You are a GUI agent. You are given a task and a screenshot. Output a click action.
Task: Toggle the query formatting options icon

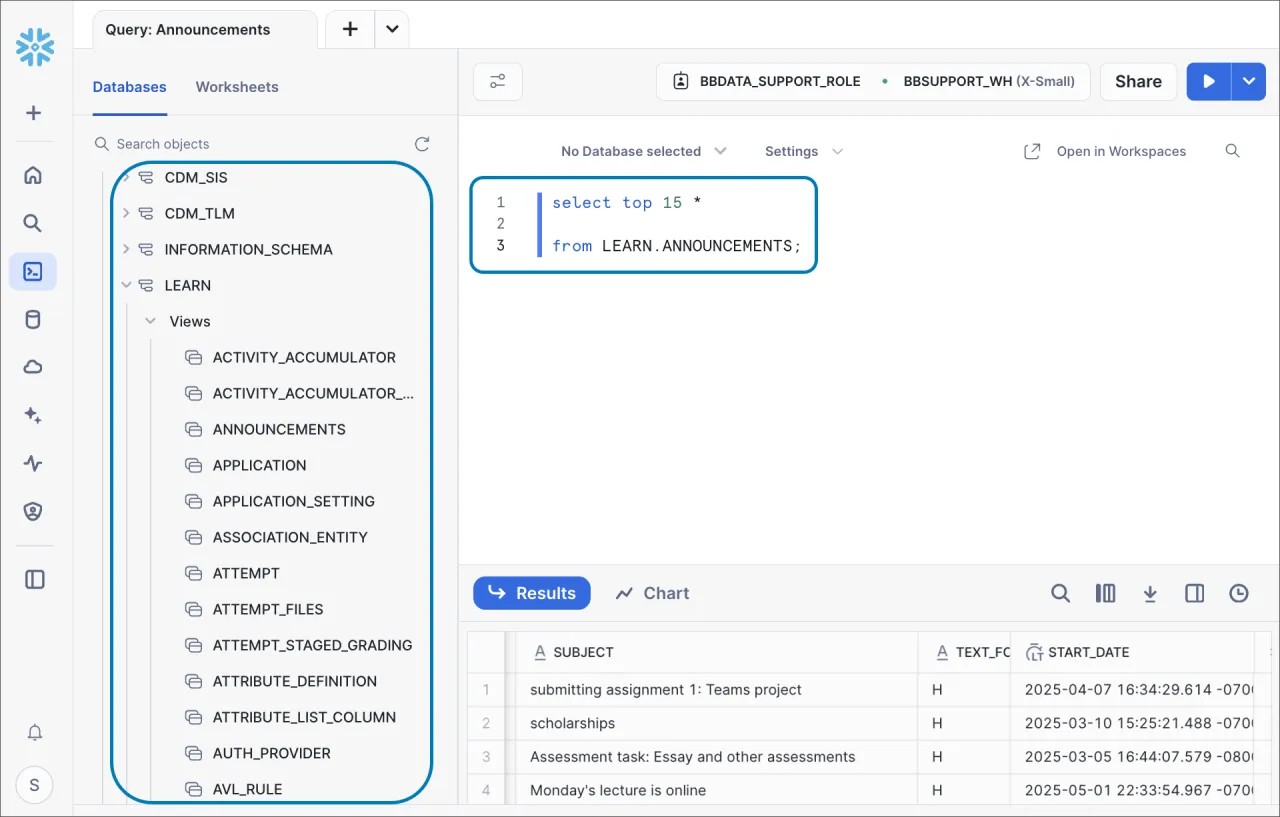[x=497, y=81]
